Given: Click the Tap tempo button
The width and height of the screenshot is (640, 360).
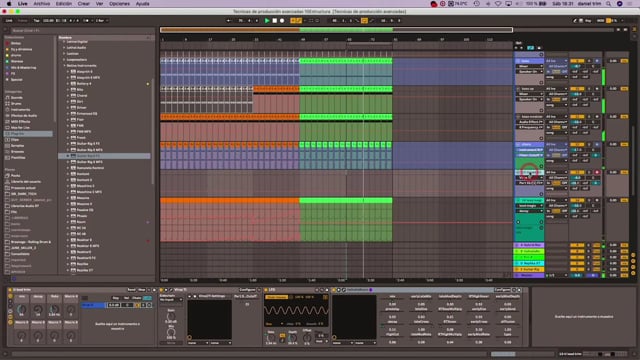Looking at the screenshot, I should pyautogui.click(x=36, y=20).
